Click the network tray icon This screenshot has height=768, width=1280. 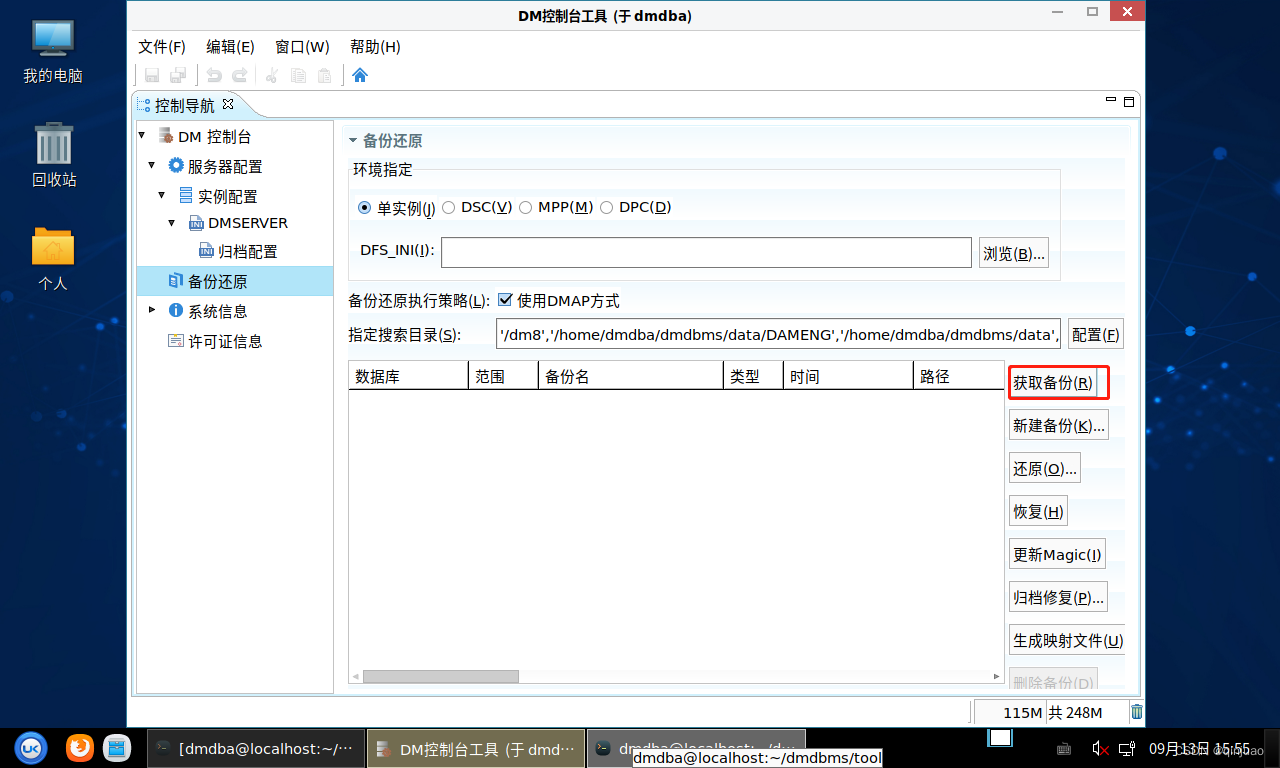1126,748
